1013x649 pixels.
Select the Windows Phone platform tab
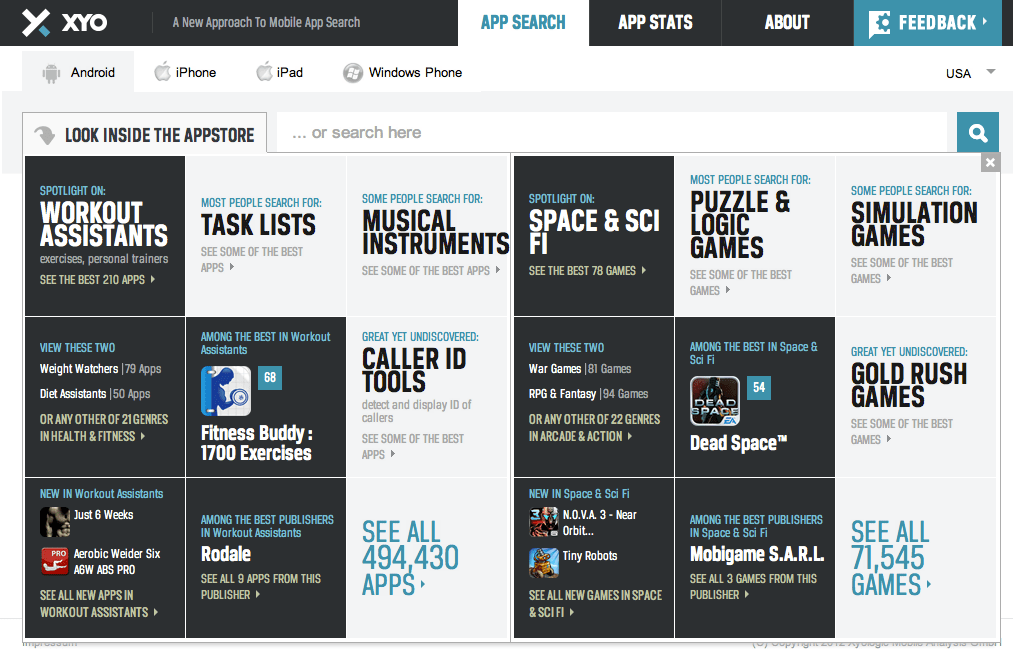click(402, 72)
